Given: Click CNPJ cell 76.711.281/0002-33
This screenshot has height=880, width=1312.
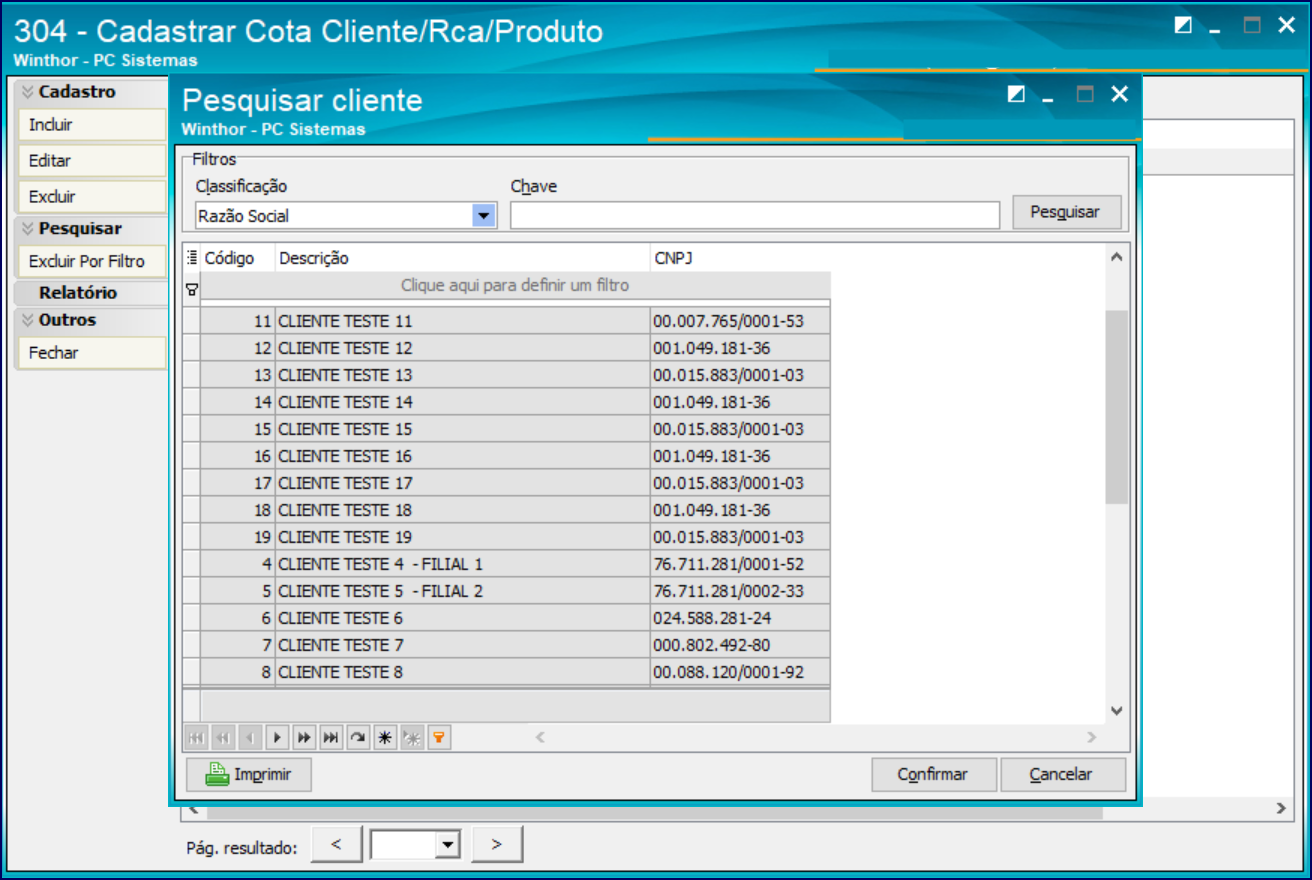Looking at the screenshot, I should [x=740, y=591].
